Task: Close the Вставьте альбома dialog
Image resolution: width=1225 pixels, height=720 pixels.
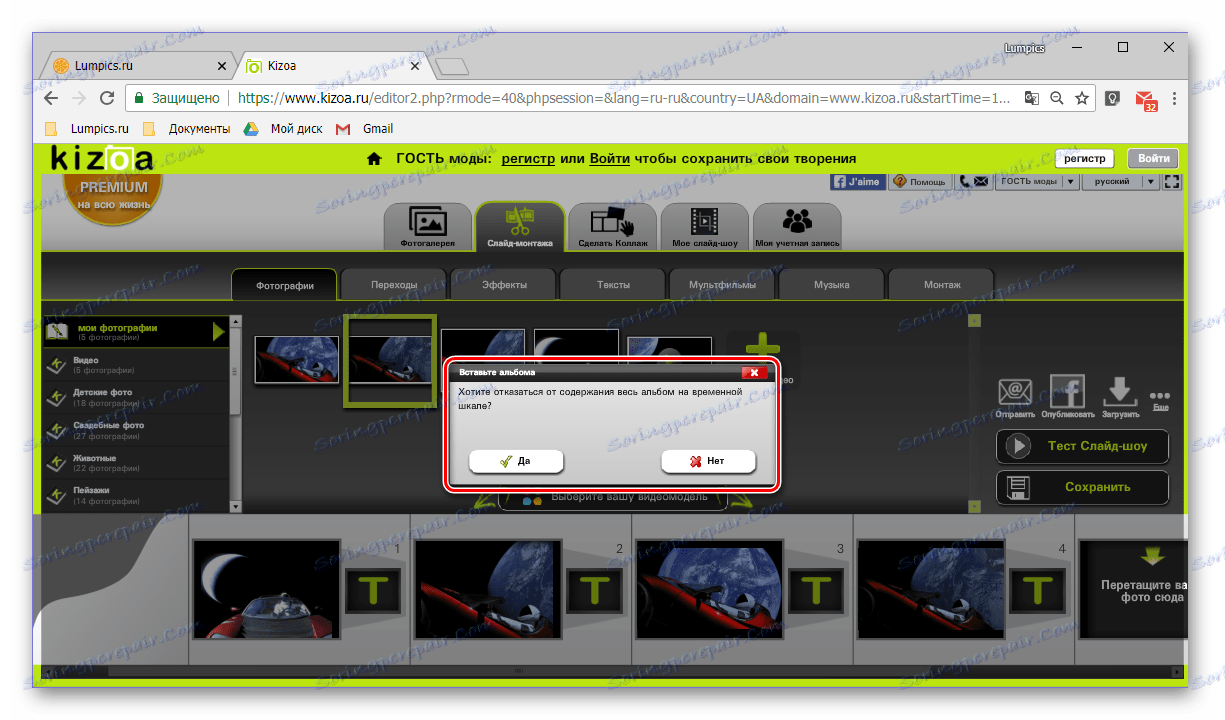Action: coord(754,372)
